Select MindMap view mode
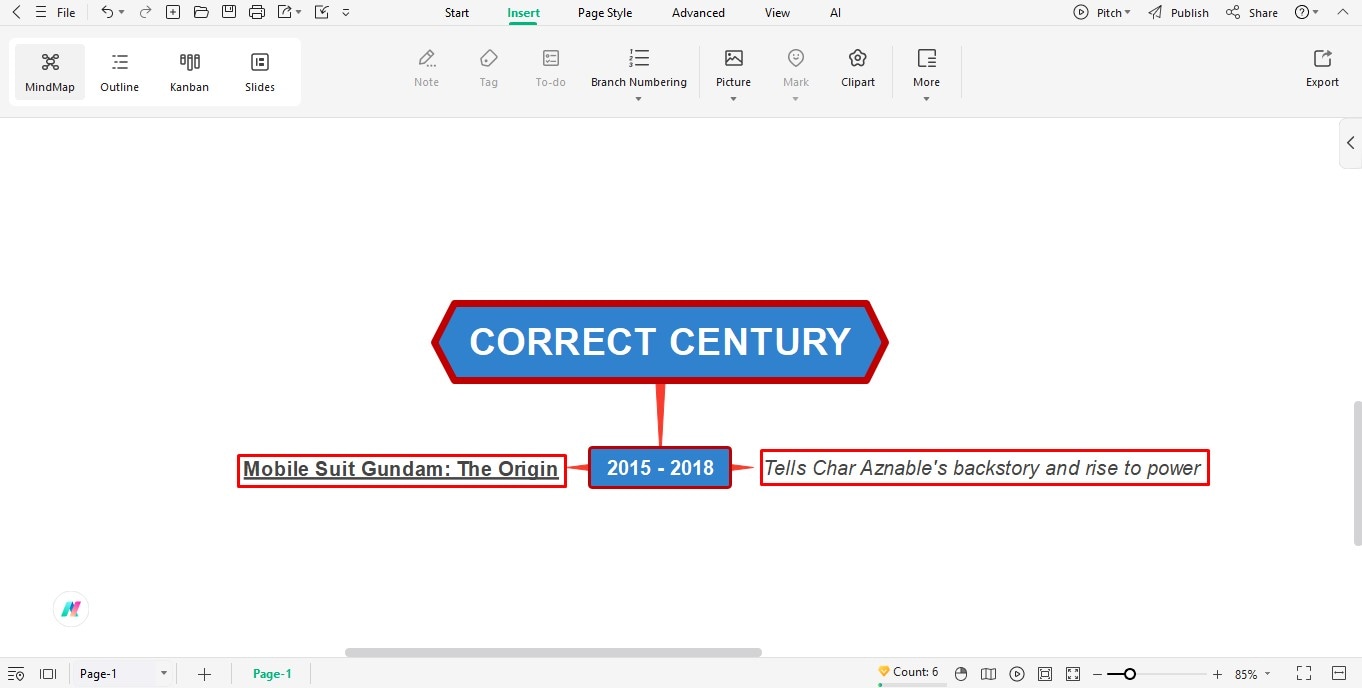Screen dimensions: 1362x688 [x=50, y=72]
